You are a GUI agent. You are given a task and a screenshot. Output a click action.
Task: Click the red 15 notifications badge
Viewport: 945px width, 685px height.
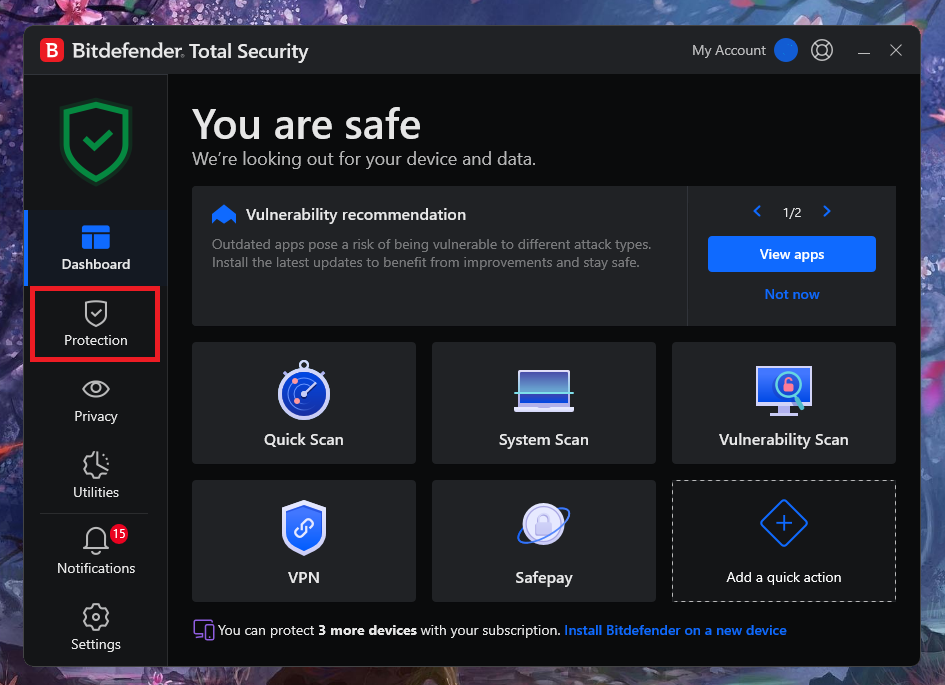click(x=119, y=534)
